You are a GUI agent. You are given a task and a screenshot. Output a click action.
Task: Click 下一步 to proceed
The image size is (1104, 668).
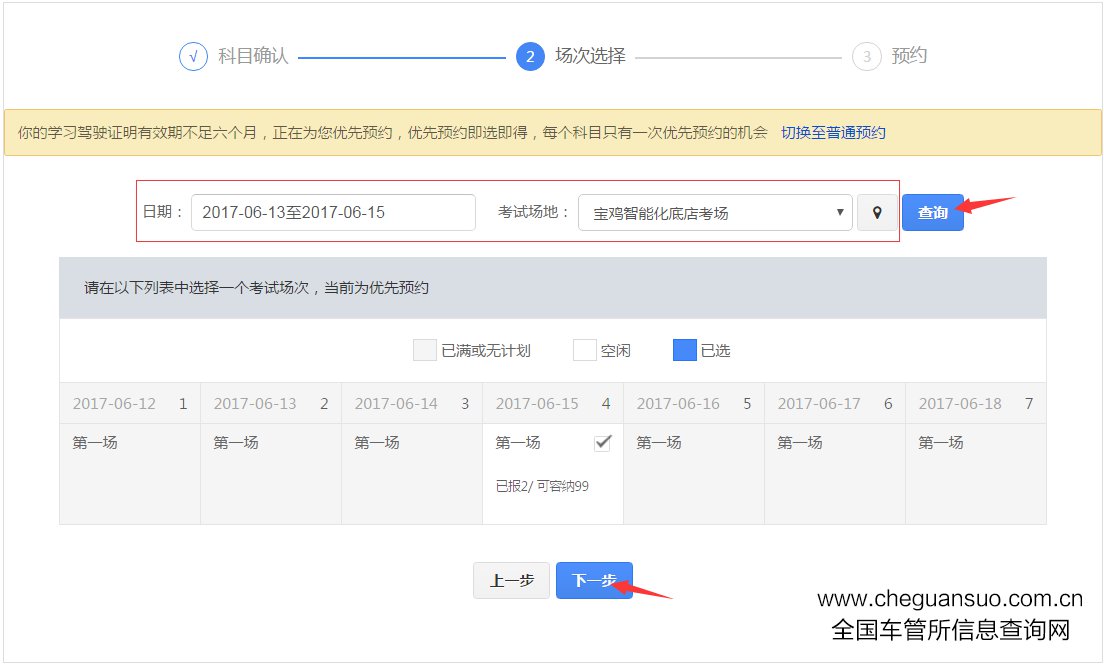point(594,580)
